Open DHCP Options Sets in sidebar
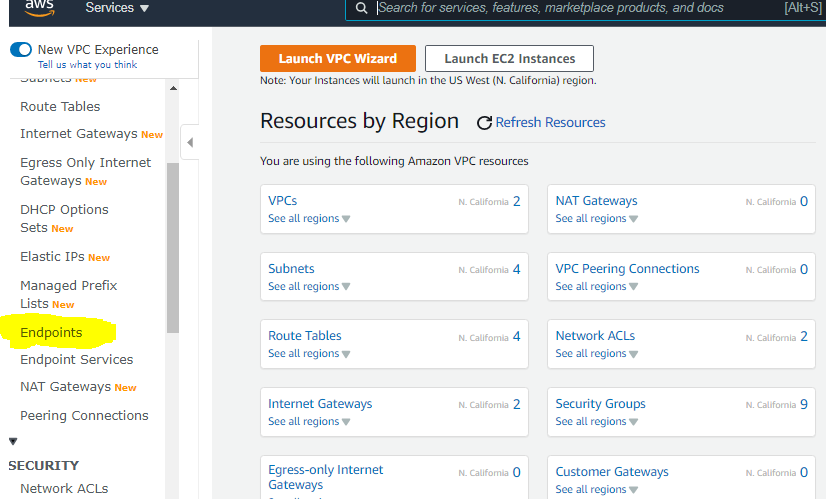This screenshot has width=826, height=499. [x=64, y=218]
